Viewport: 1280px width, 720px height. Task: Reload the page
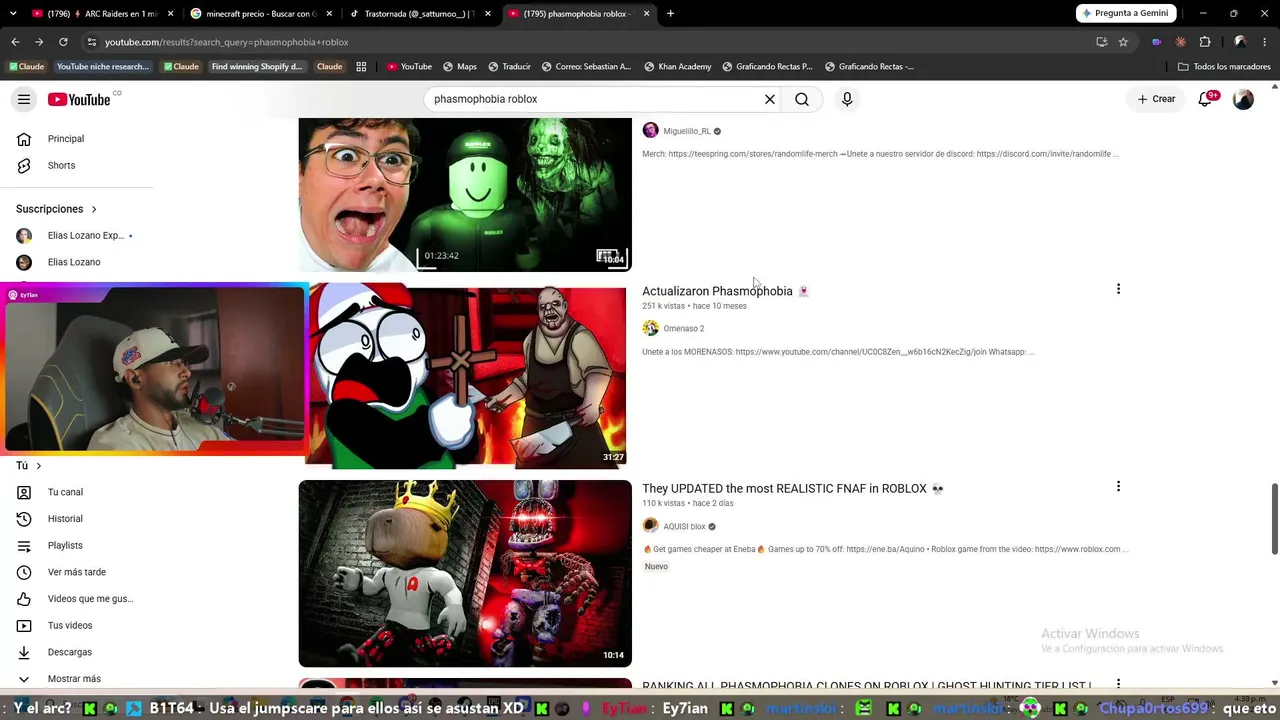(x=63, y=42)
